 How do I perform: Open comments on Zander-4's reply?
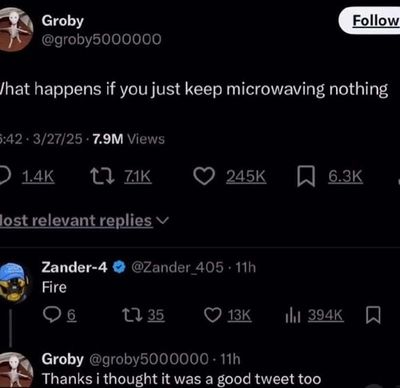point(52,315)
